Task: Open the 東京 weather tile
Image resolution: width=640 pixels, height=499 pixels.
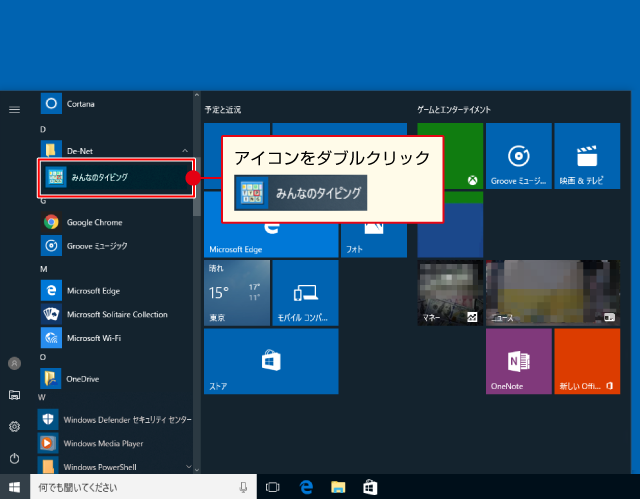Action: tap(237, 293)
